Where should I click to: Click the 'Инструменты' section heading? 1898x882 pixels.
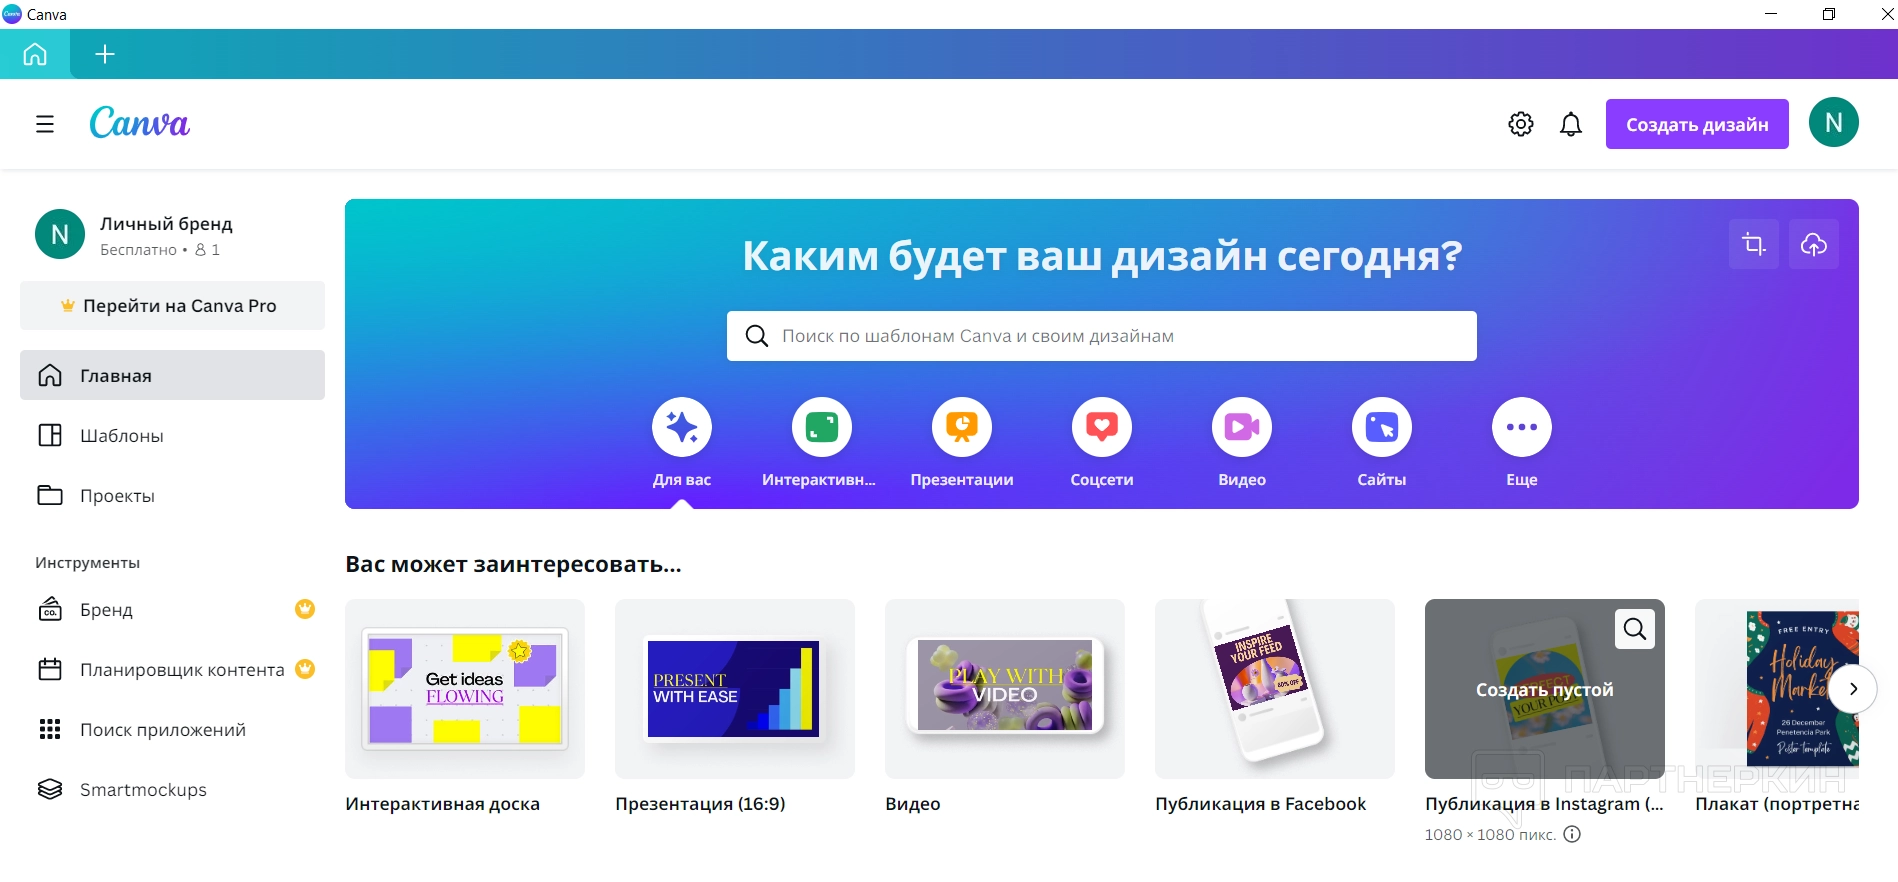click(88, 563)
